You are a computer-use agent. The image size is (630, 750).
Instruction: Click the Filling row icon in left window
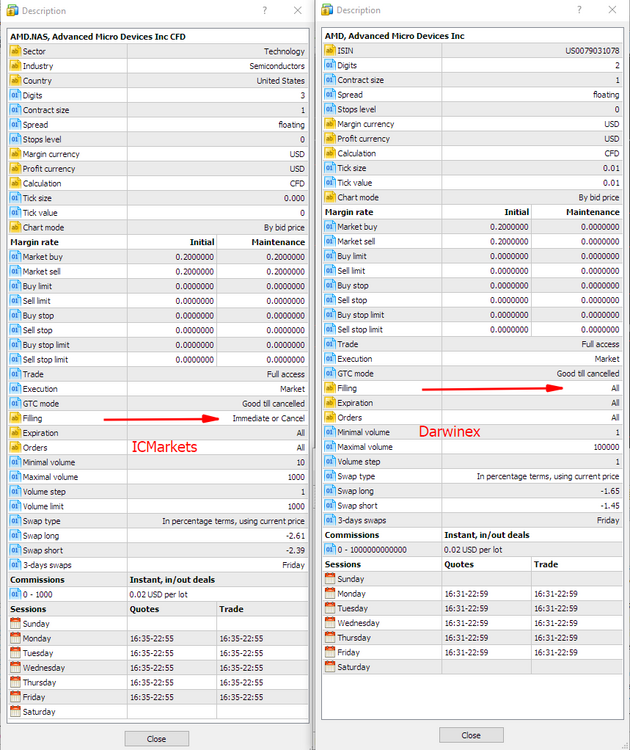tap(15, 418)
